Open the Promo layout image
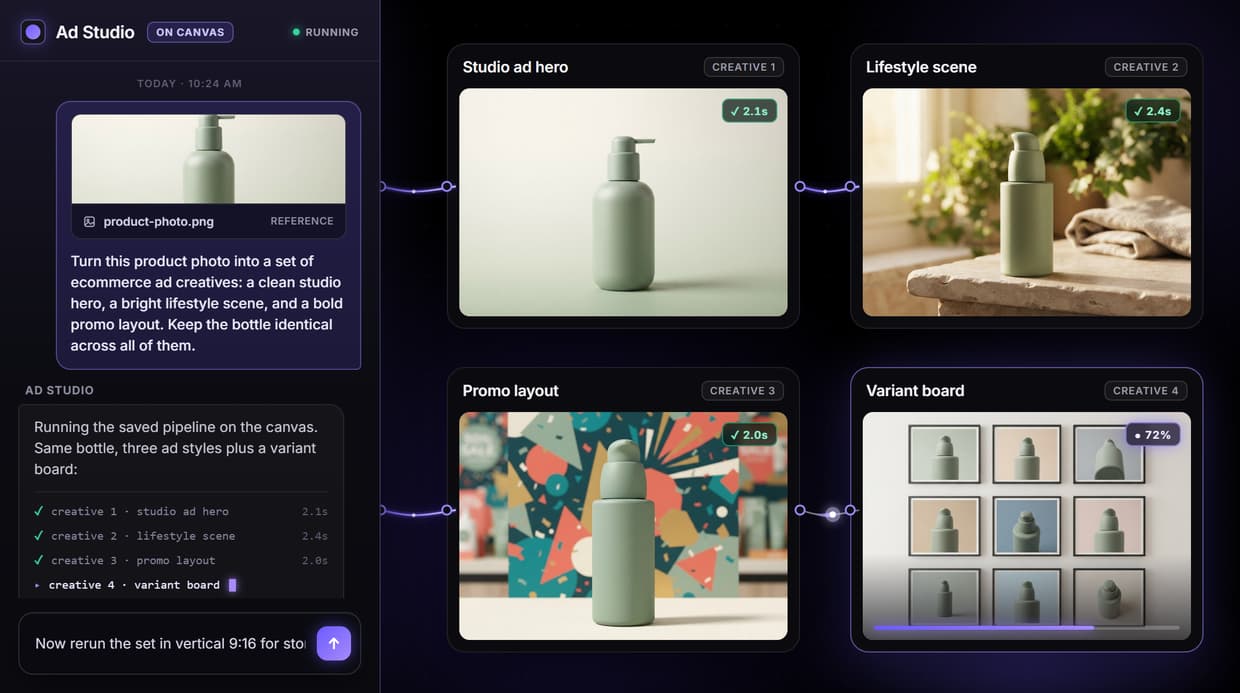Viewport: 1240px width, 693px height. pos(623,526)
